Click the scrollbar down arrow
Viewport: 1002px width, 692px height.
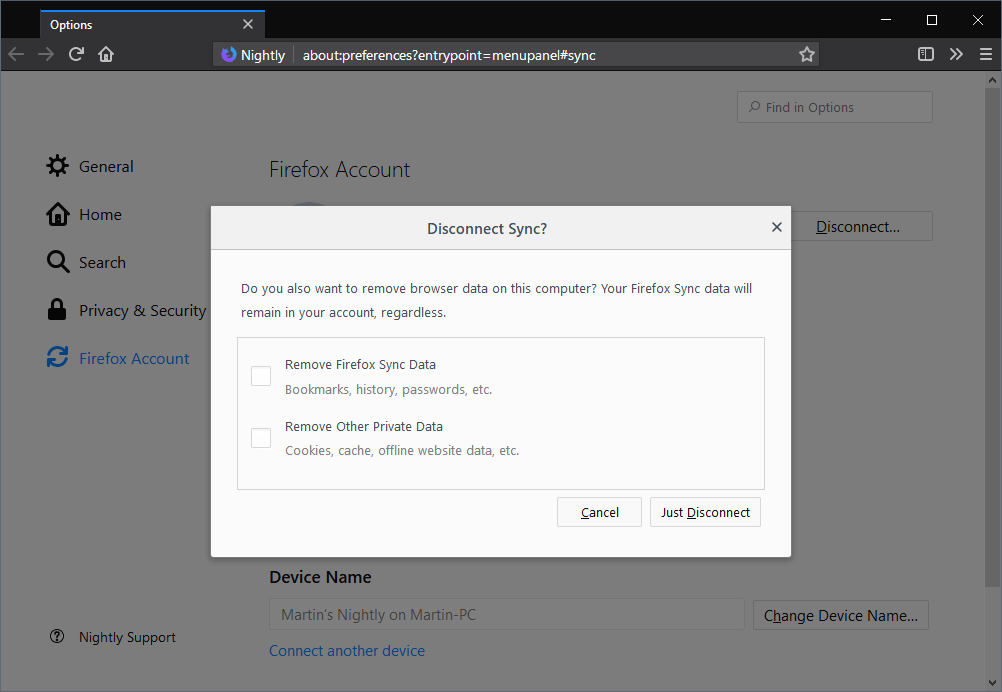(992, 682)
